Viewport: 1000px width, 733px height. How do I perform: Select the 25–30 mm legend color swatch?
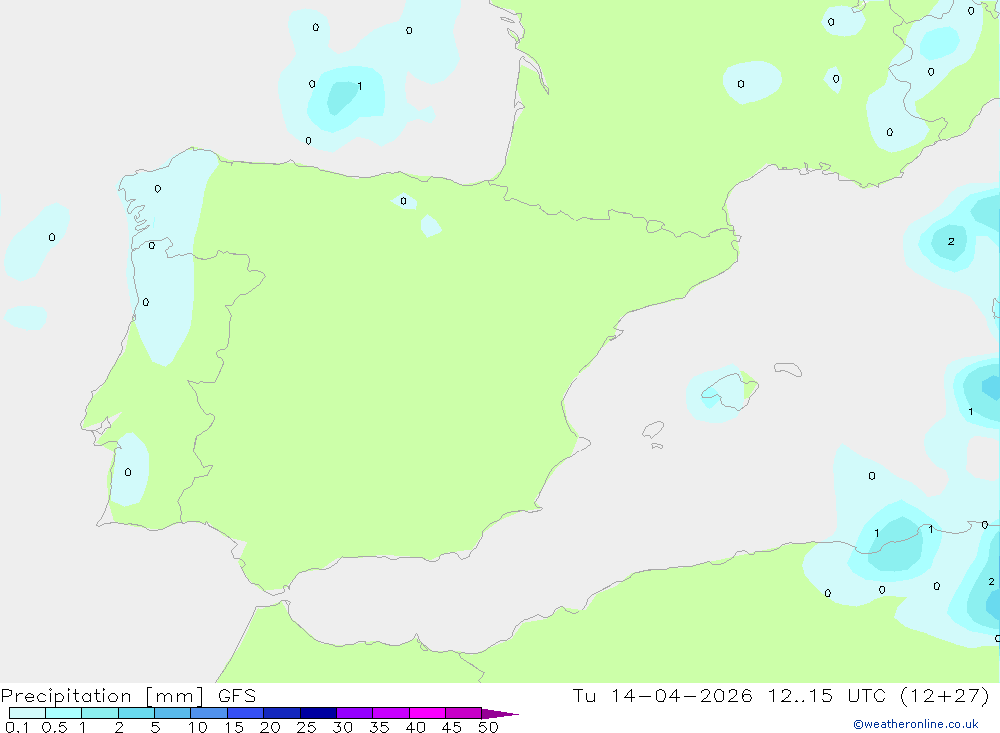pos(318,713)
